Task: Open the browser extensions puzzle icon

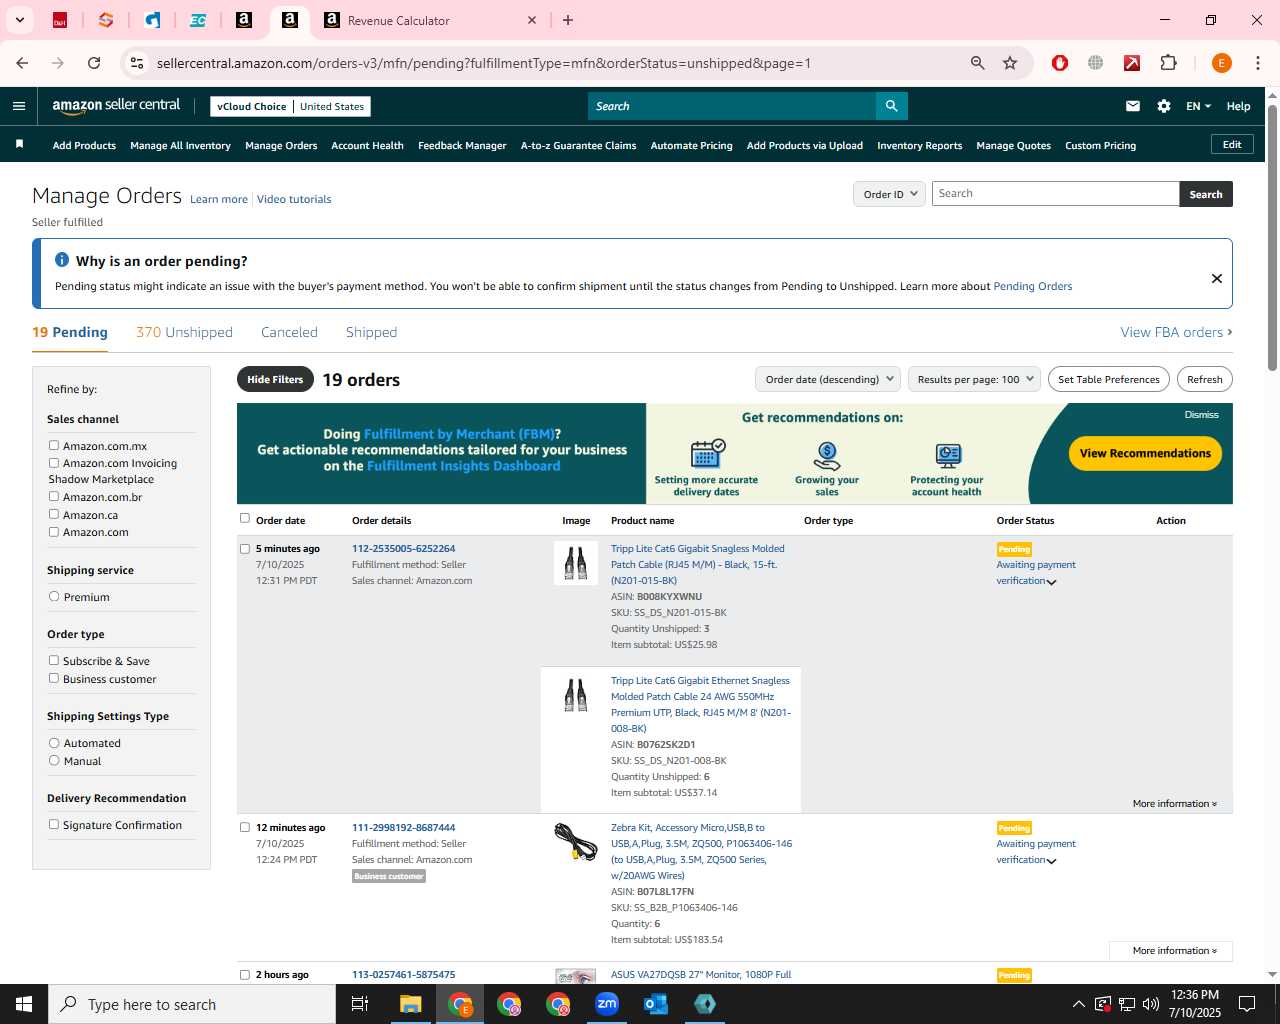Action: click(x=1168, y=63)
